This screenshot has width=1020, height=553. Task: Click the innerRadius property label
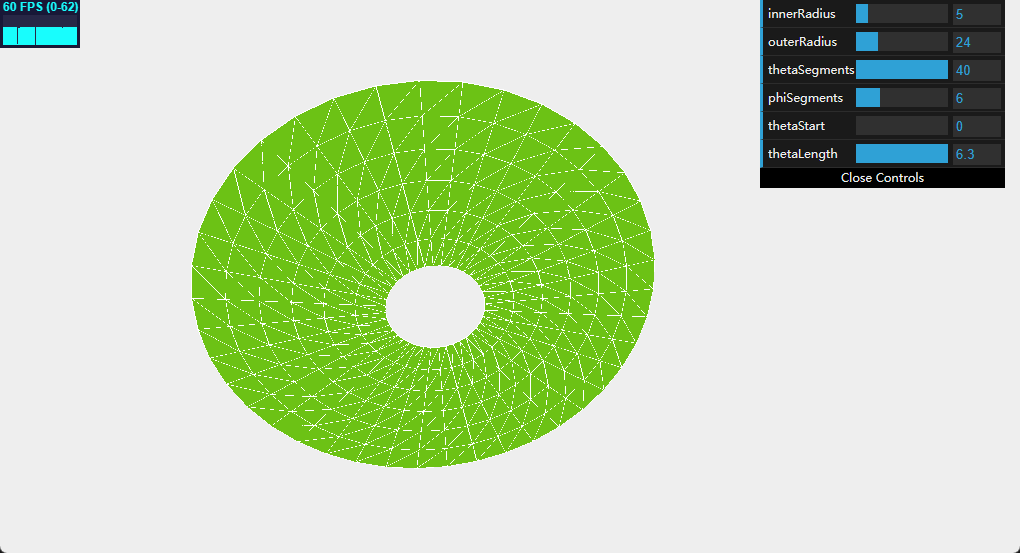(x=801, y=14)
